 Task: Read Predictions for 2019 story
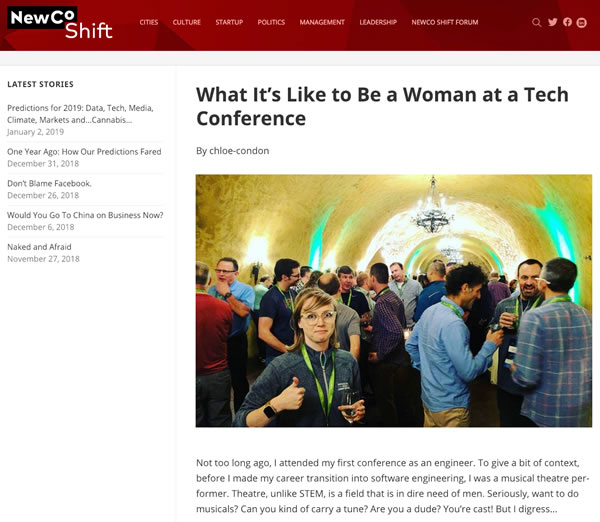coord(80,114)
